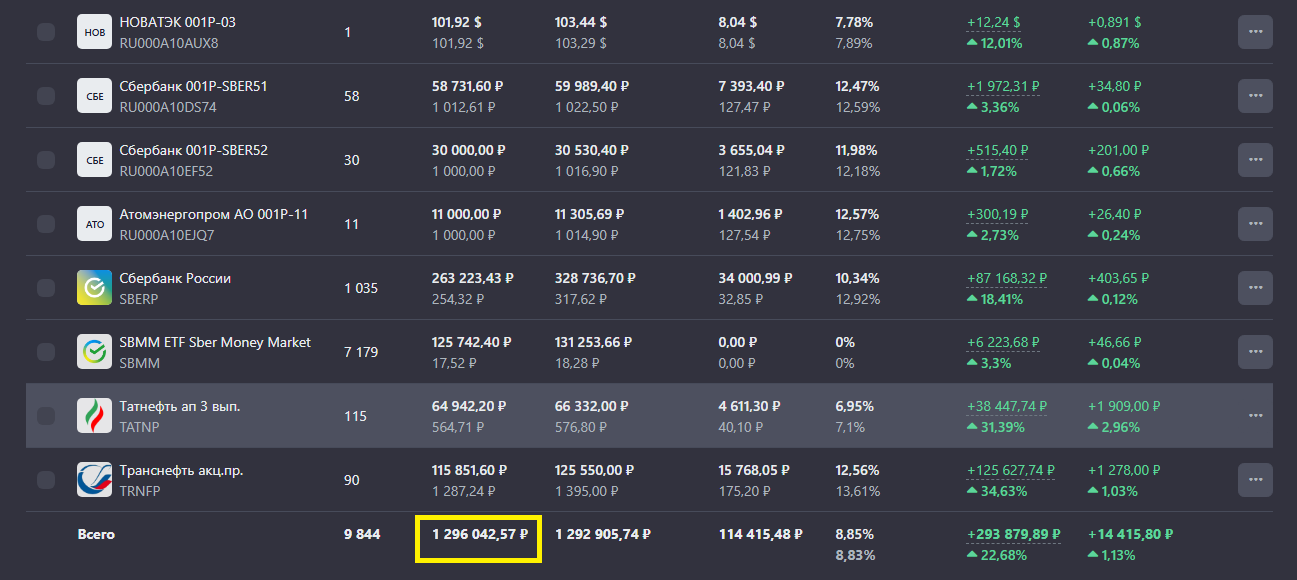This screenshot has width=1297, height=580.
Task: Click the Сбербанк 001P-SBER51 issuer icon
Action: click(x=95, y=96)
